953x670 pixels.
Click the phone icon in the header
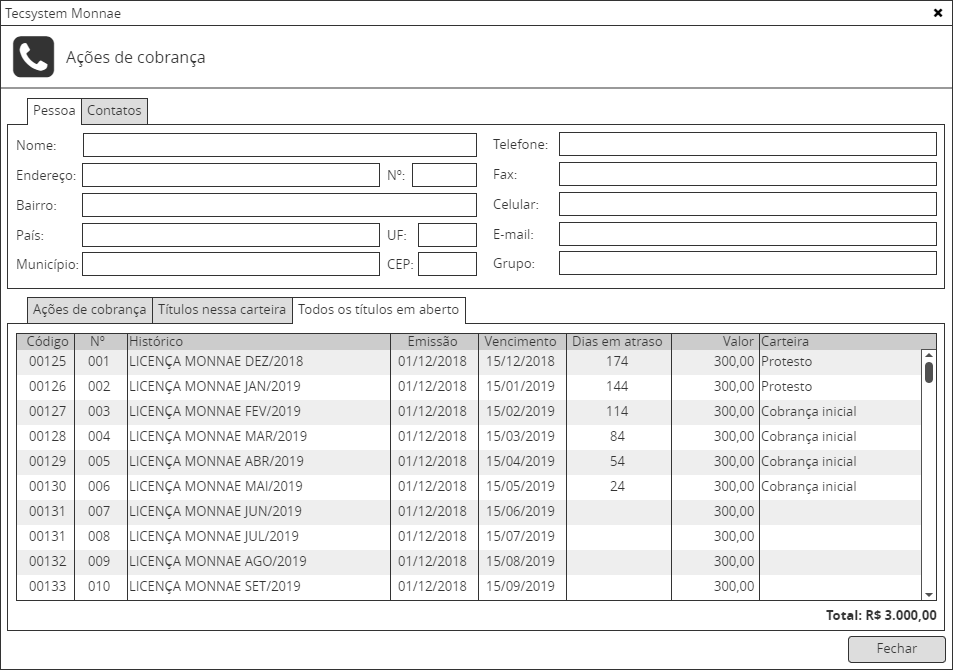pyautogui.click(x=33, y=57)
